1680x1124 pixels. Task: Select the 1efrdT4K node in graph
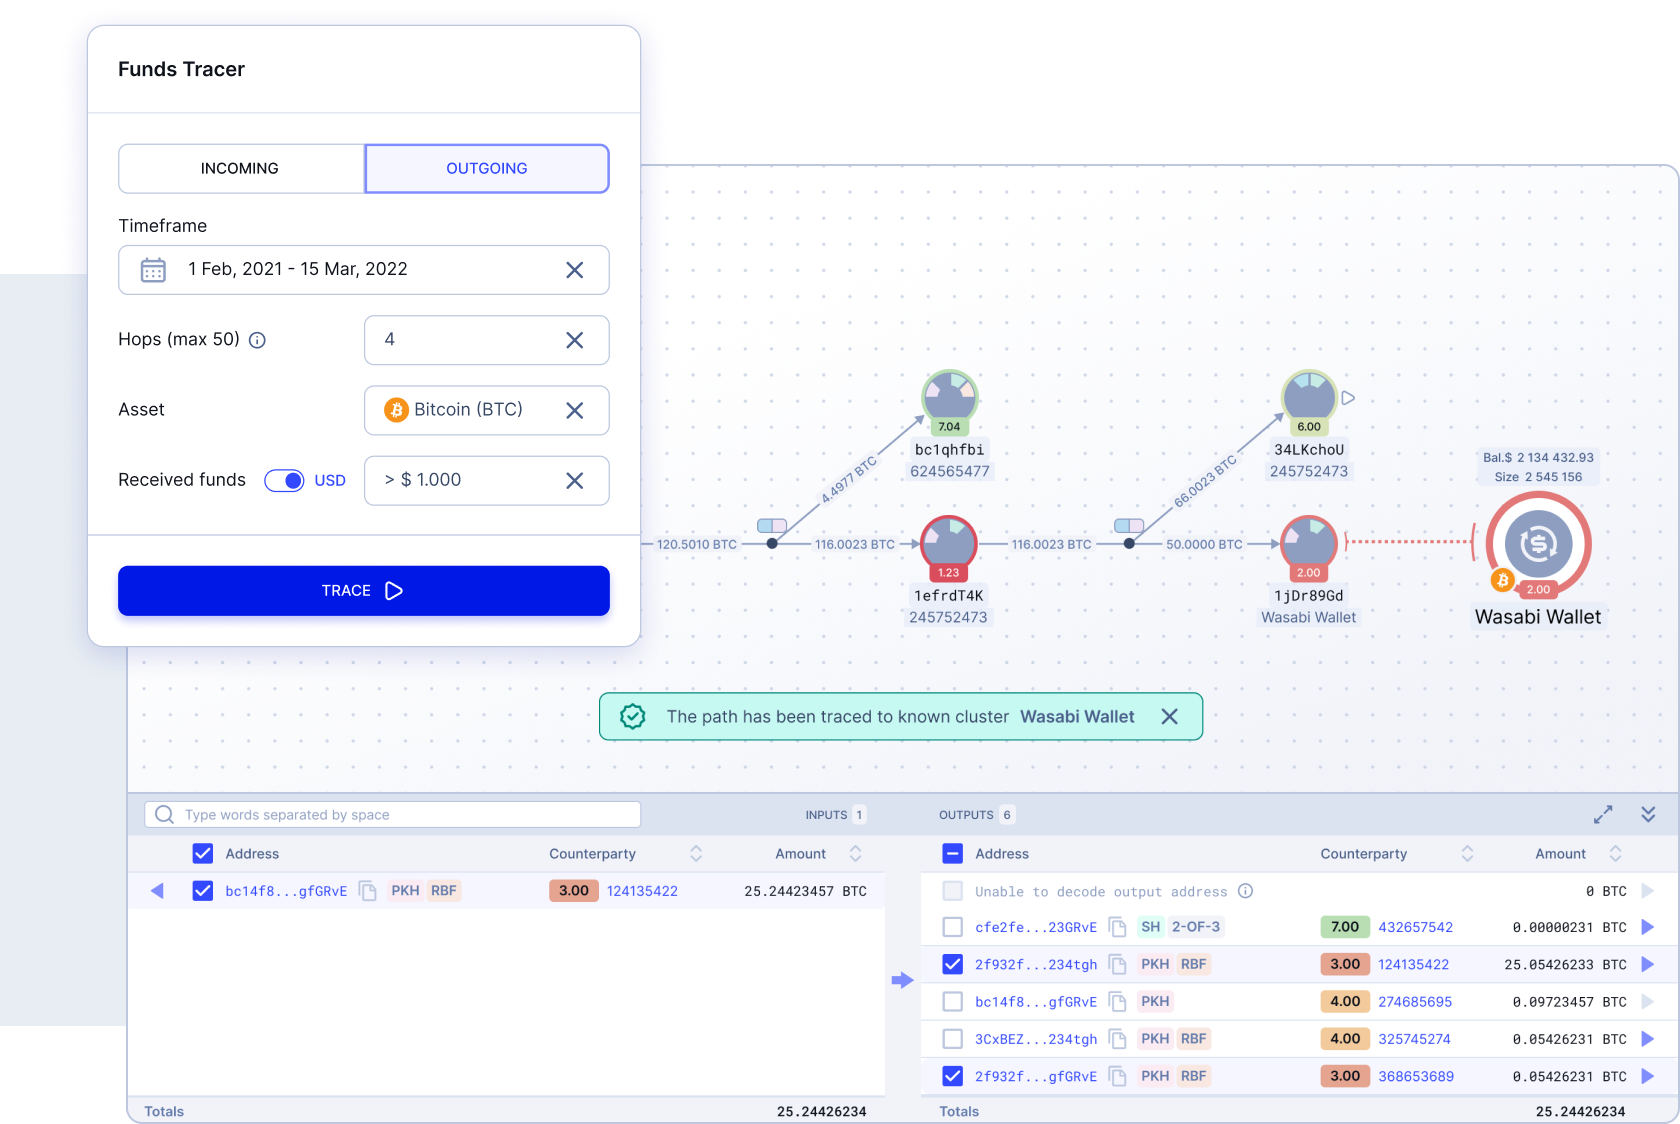[x=948, y=544]
